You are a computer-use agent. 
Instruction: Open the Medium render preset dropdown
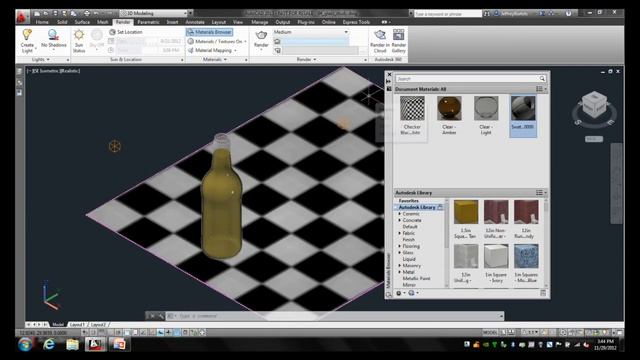(x=310, y=32)
